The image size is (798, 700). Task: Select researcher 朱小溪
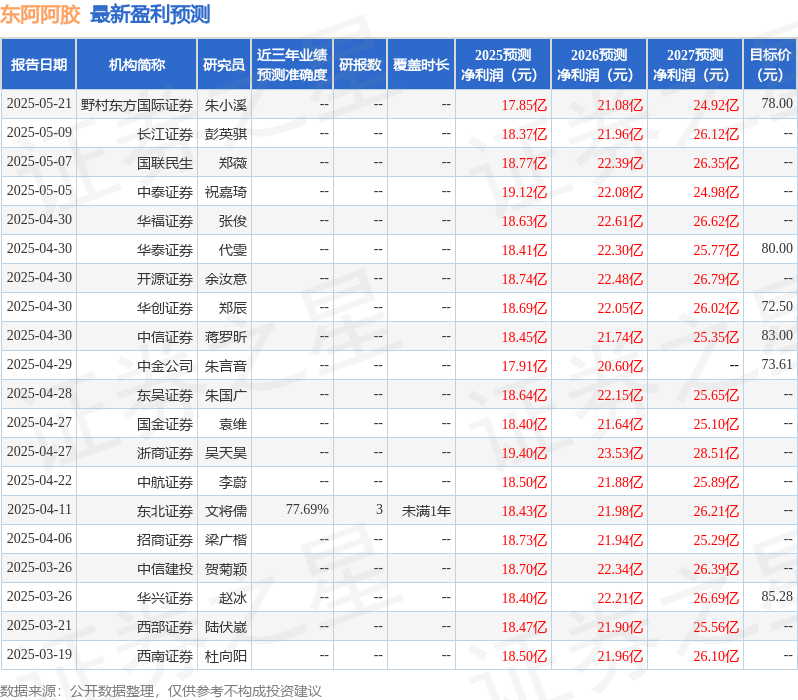tap(225, 105)
